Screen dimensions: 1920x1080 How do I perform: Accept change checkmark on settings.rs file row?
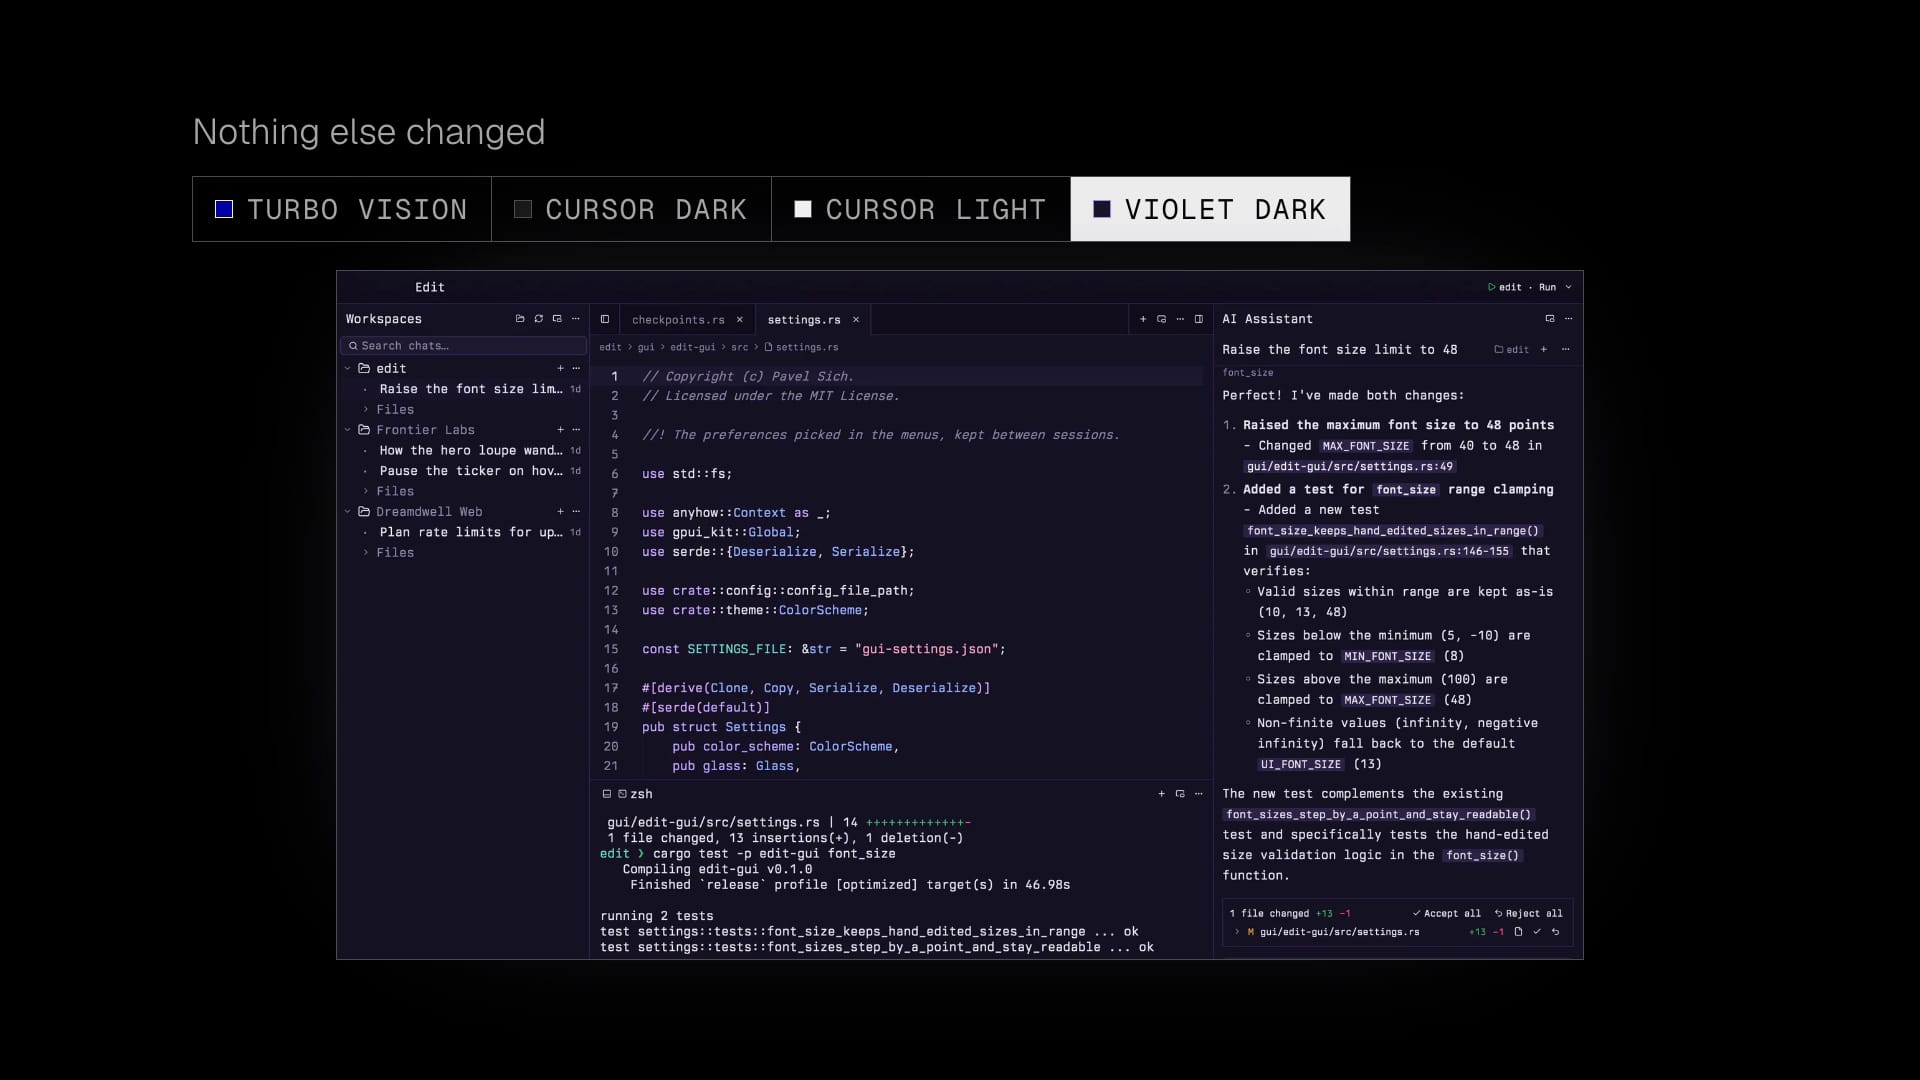(1537, 932)
